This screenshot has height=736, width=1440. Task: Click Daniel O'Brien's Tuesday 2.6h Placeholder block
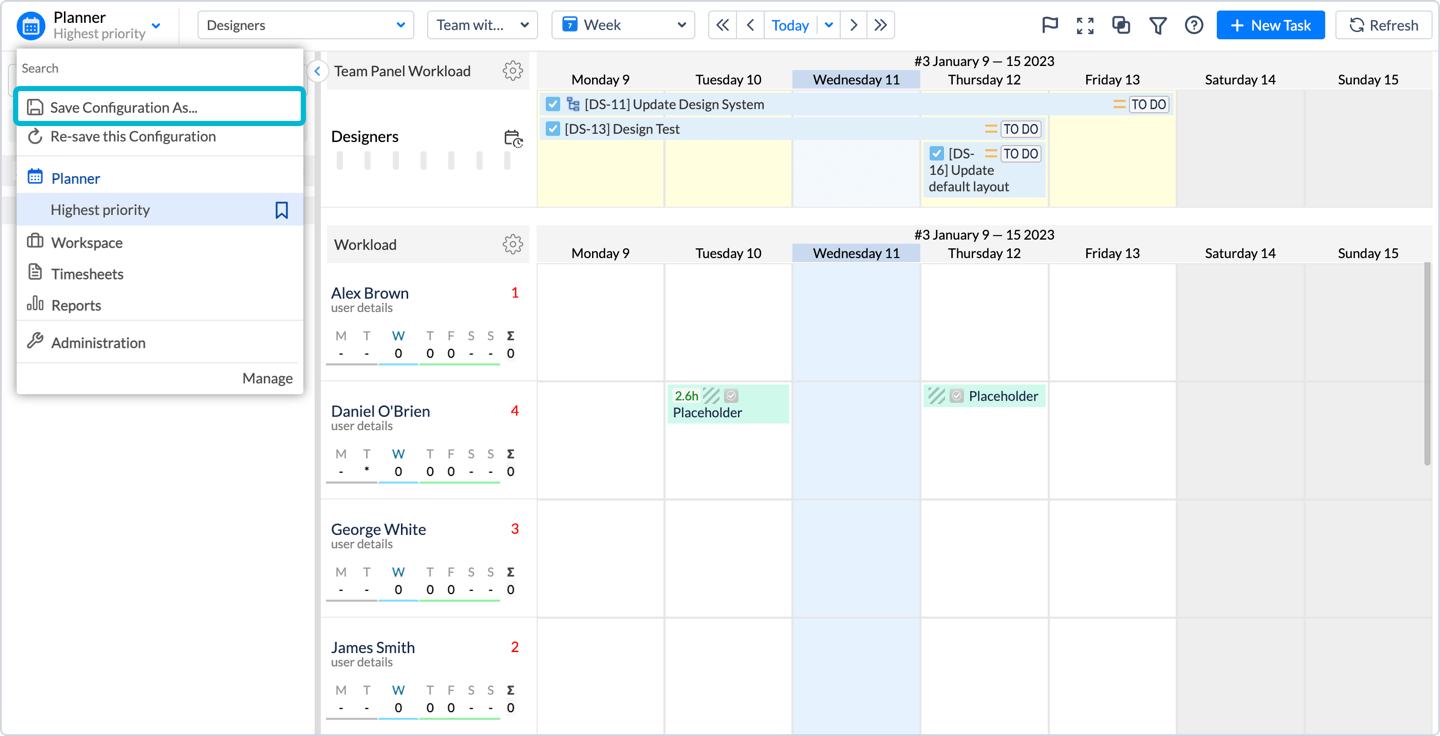[728, 404]
